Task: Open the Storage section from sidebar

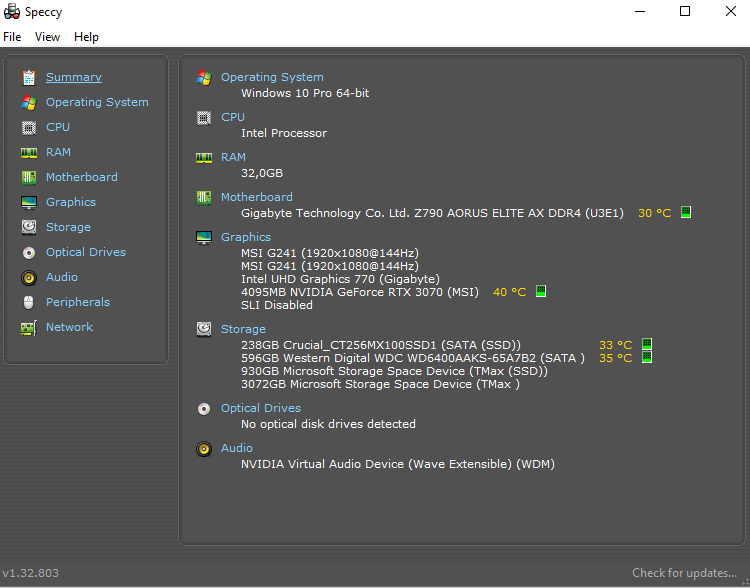Action: (x=68, y=227)
